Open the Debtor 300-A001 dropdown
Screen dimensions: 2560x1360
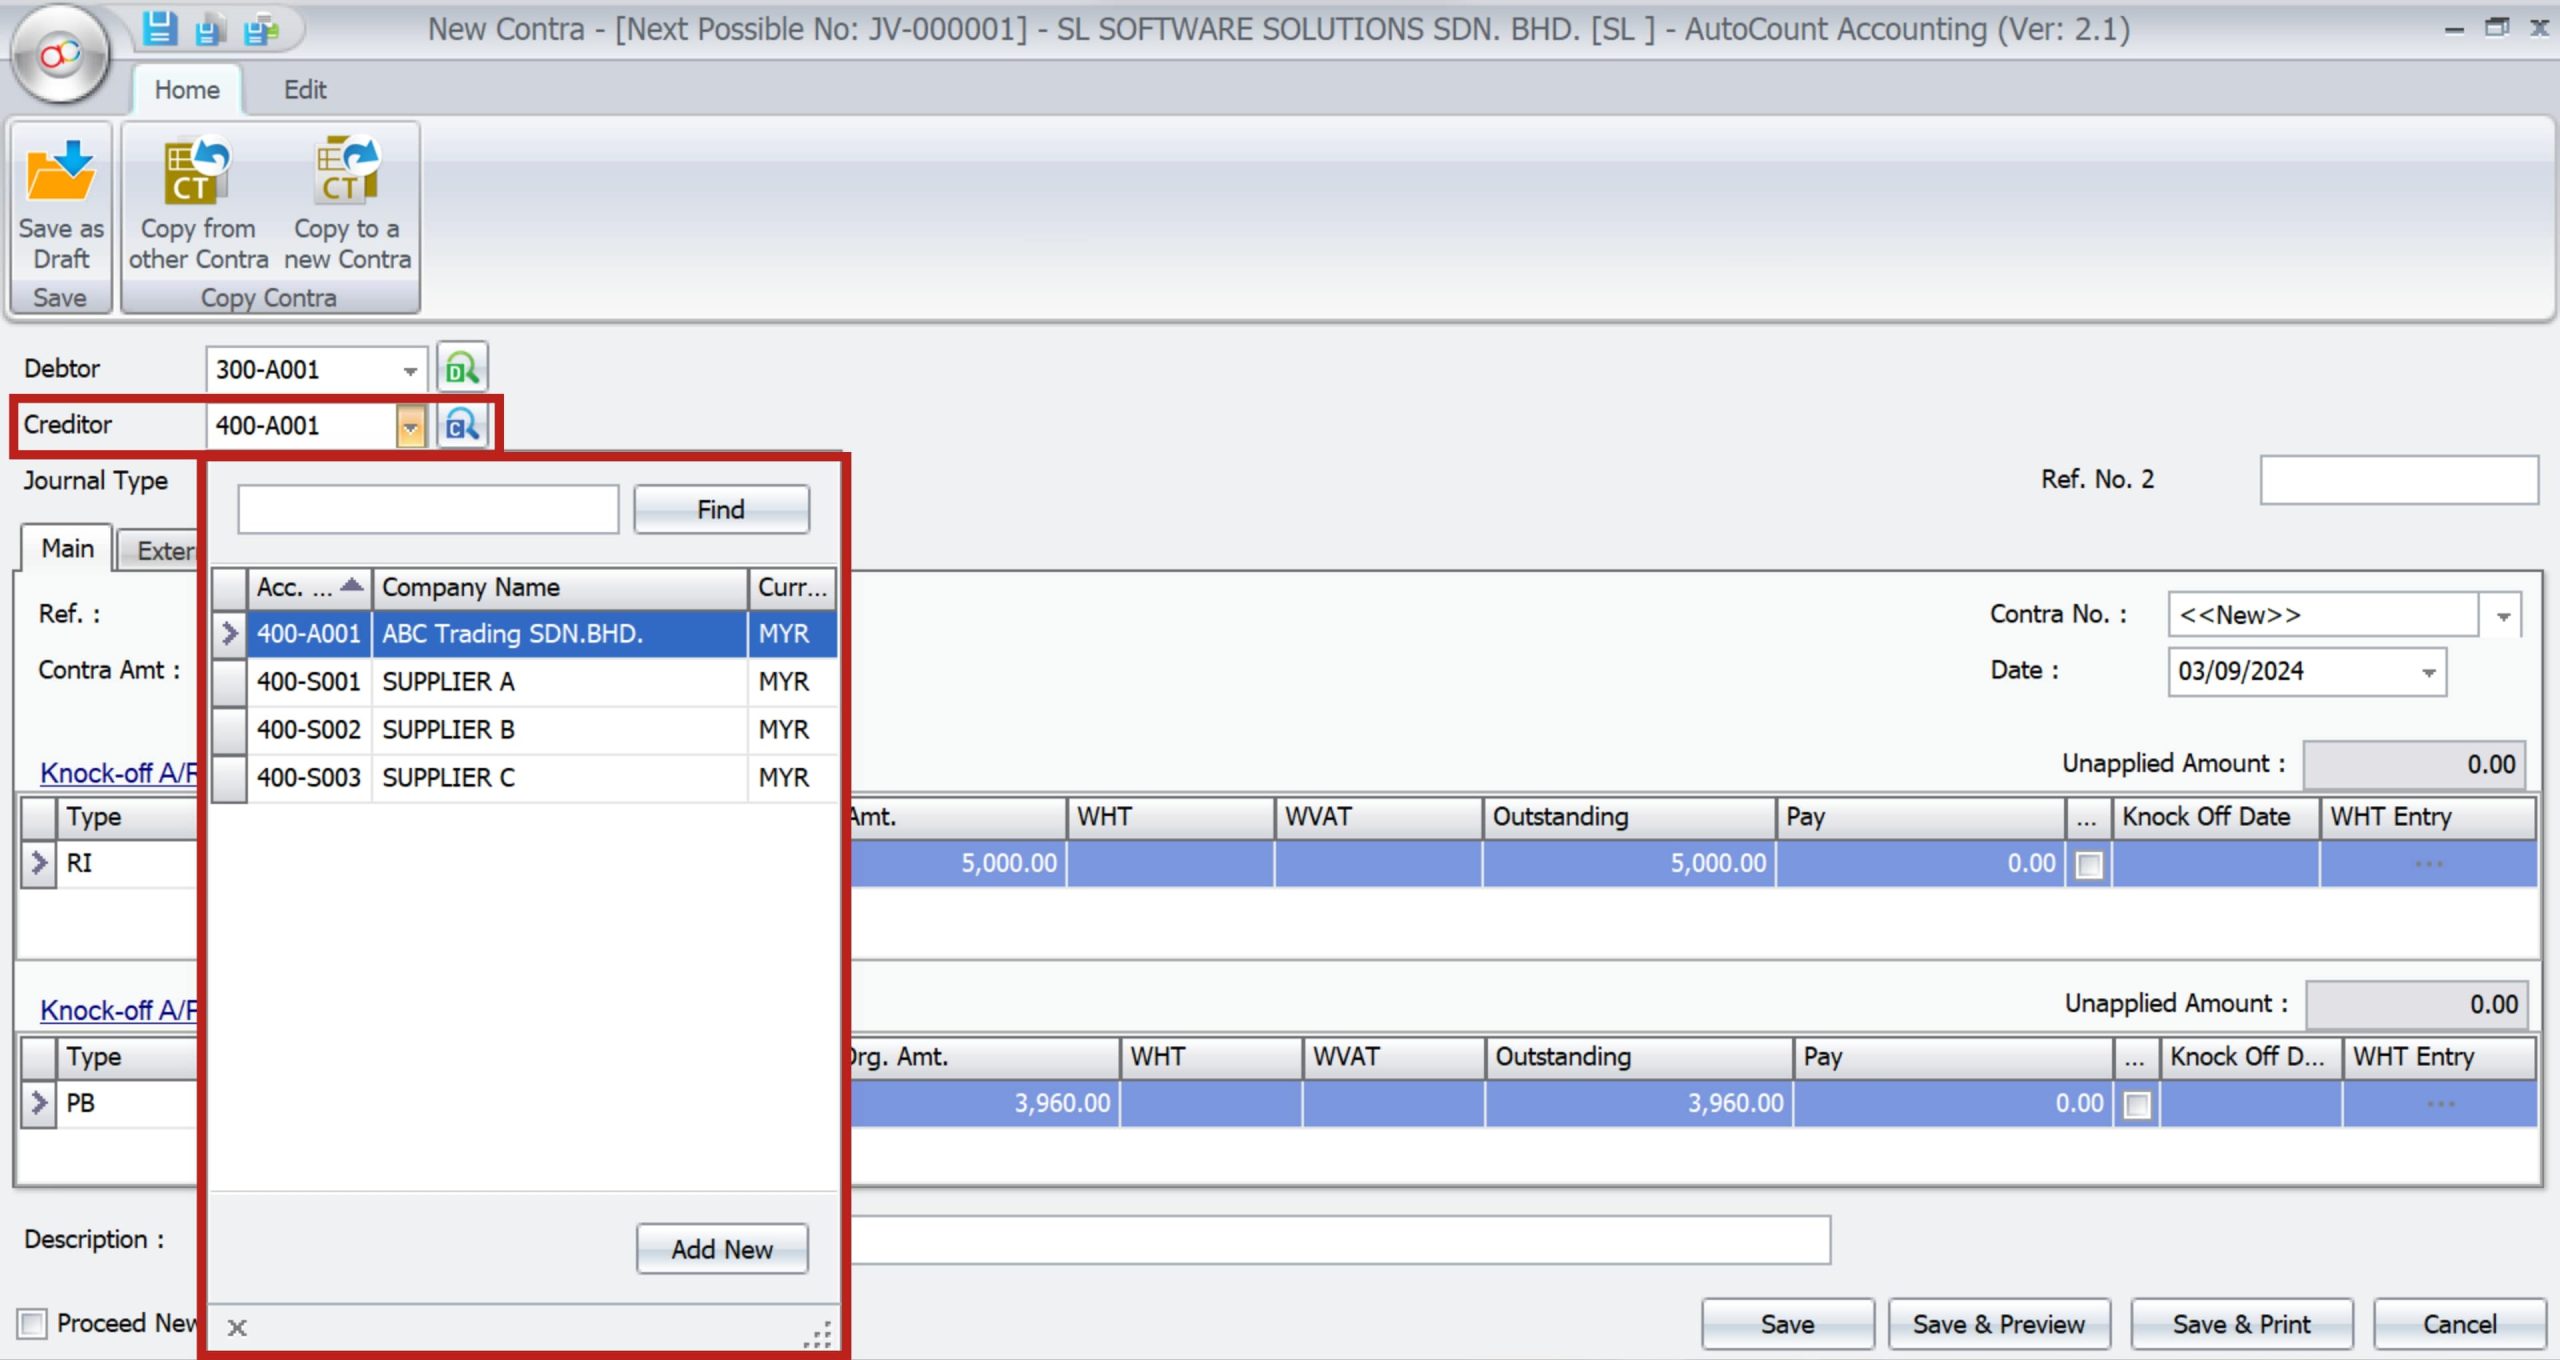pos(410,369)
